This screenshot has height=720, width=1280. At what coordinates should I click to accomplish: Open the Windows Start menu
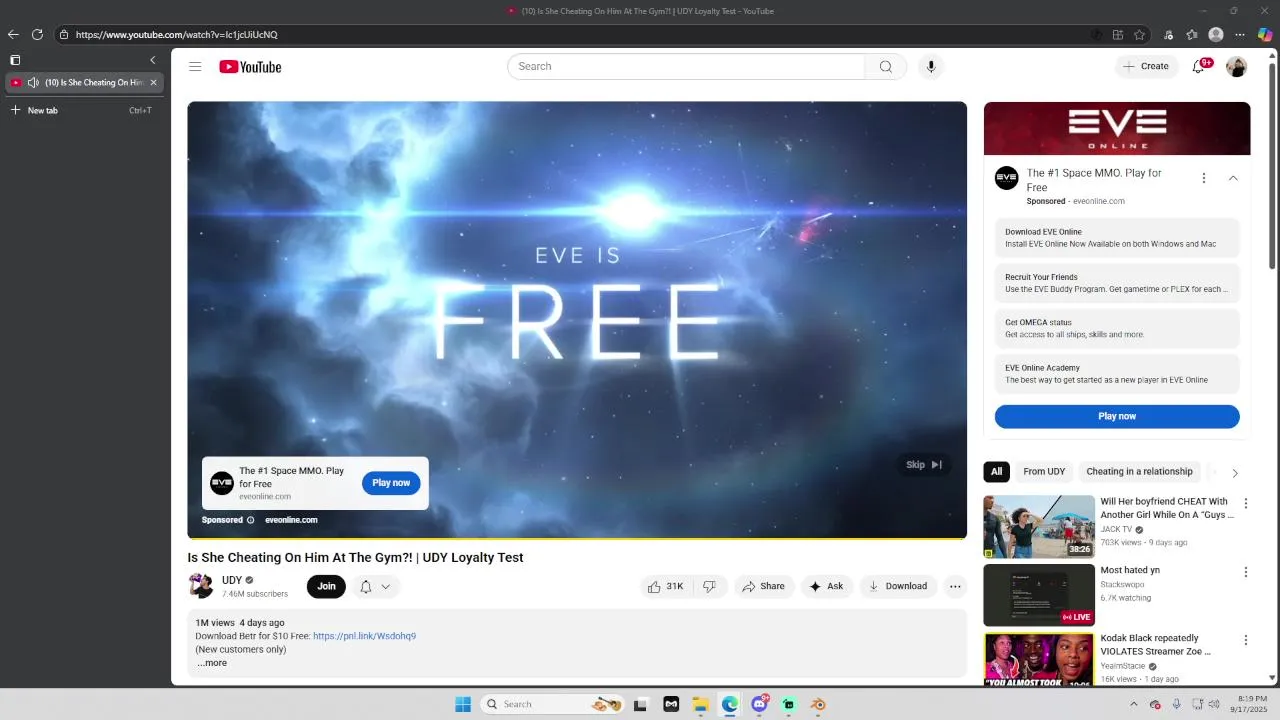[x=463, y=704]
